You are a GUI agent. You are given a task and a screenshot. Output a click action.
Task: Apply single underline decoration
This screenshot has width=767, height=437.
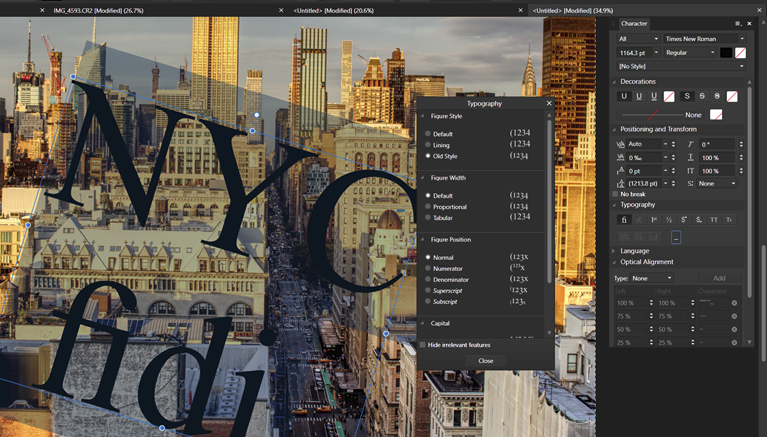[624, 96]
